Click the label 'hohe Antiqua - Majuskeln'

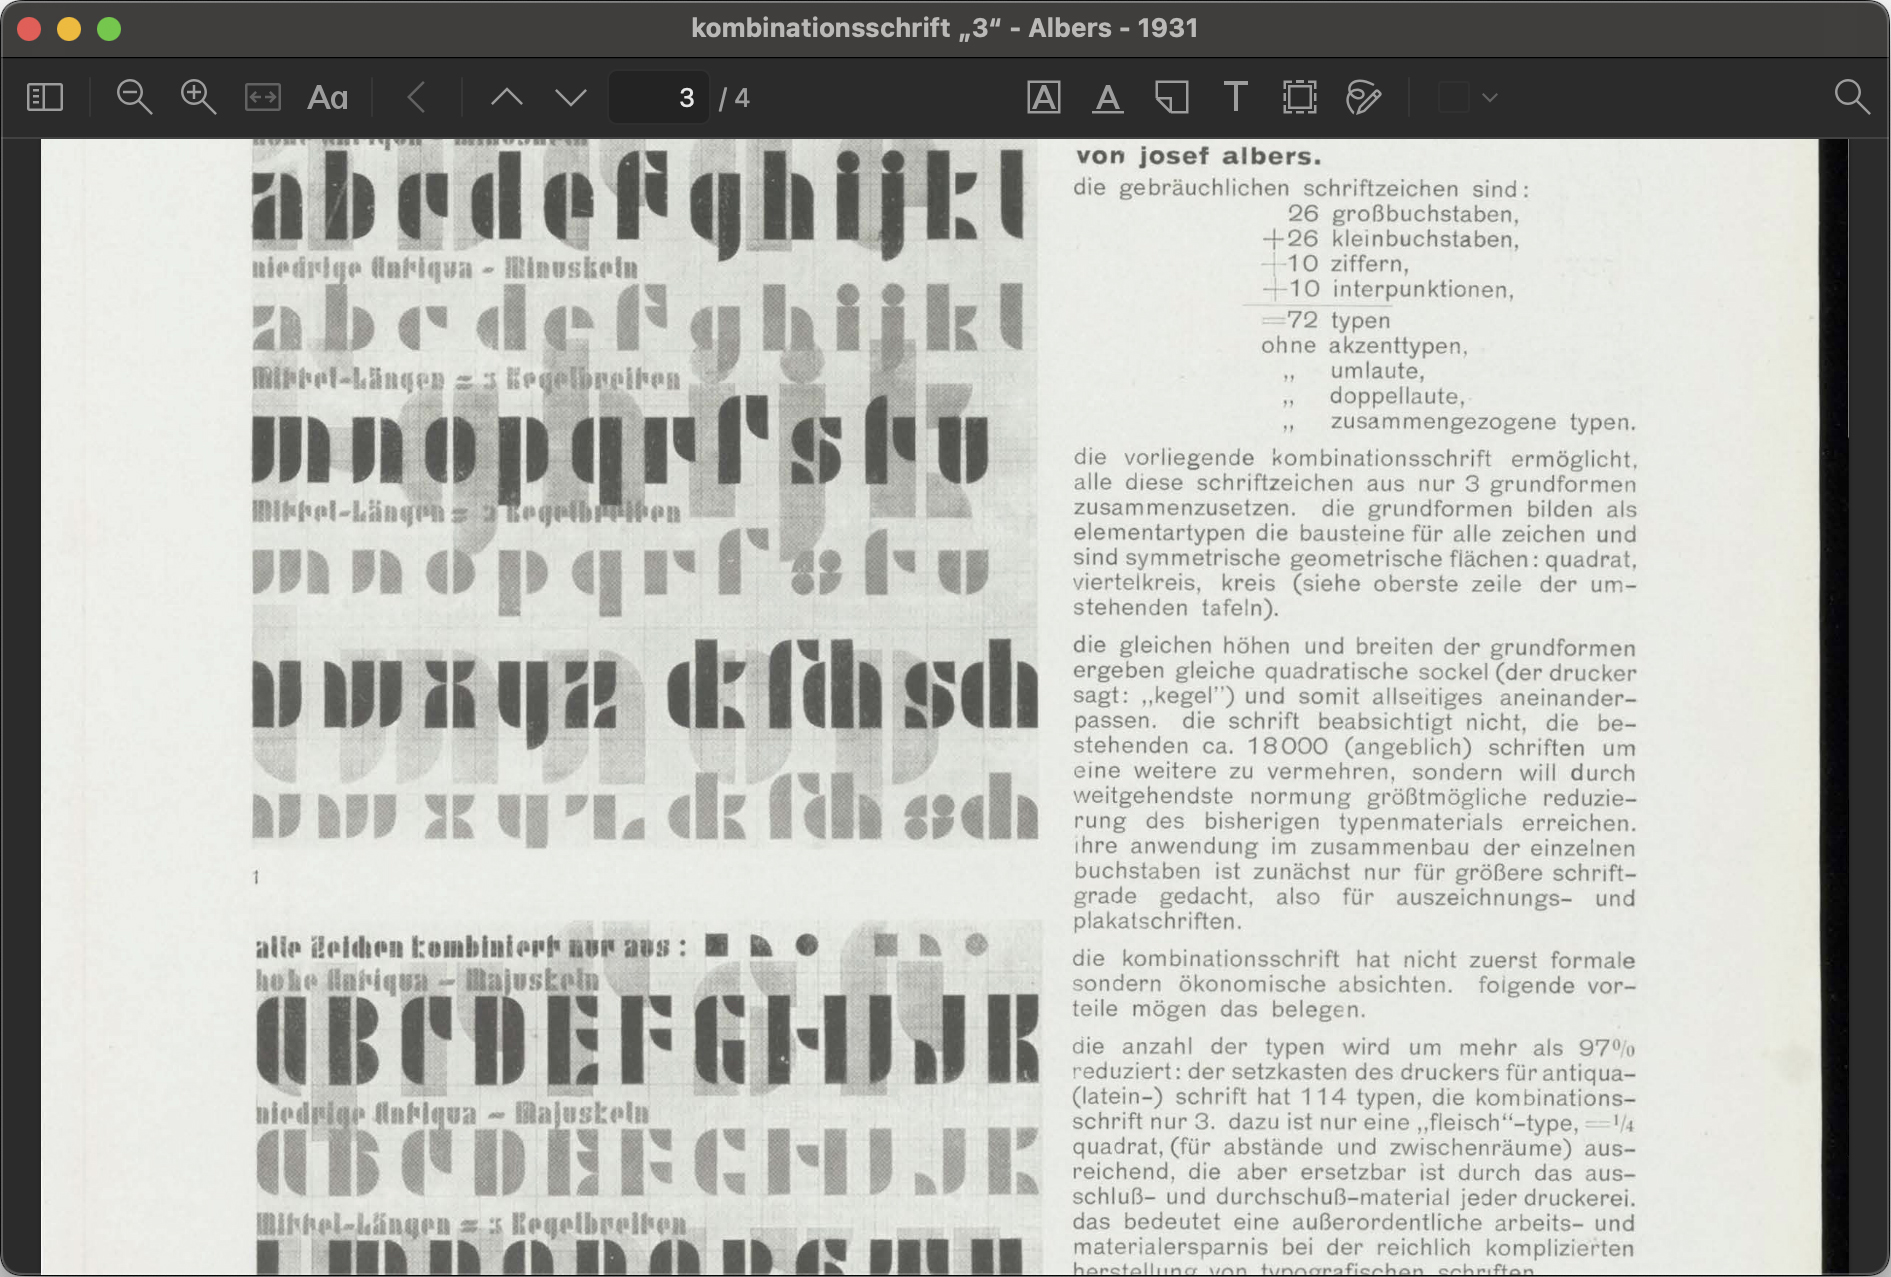428,979
